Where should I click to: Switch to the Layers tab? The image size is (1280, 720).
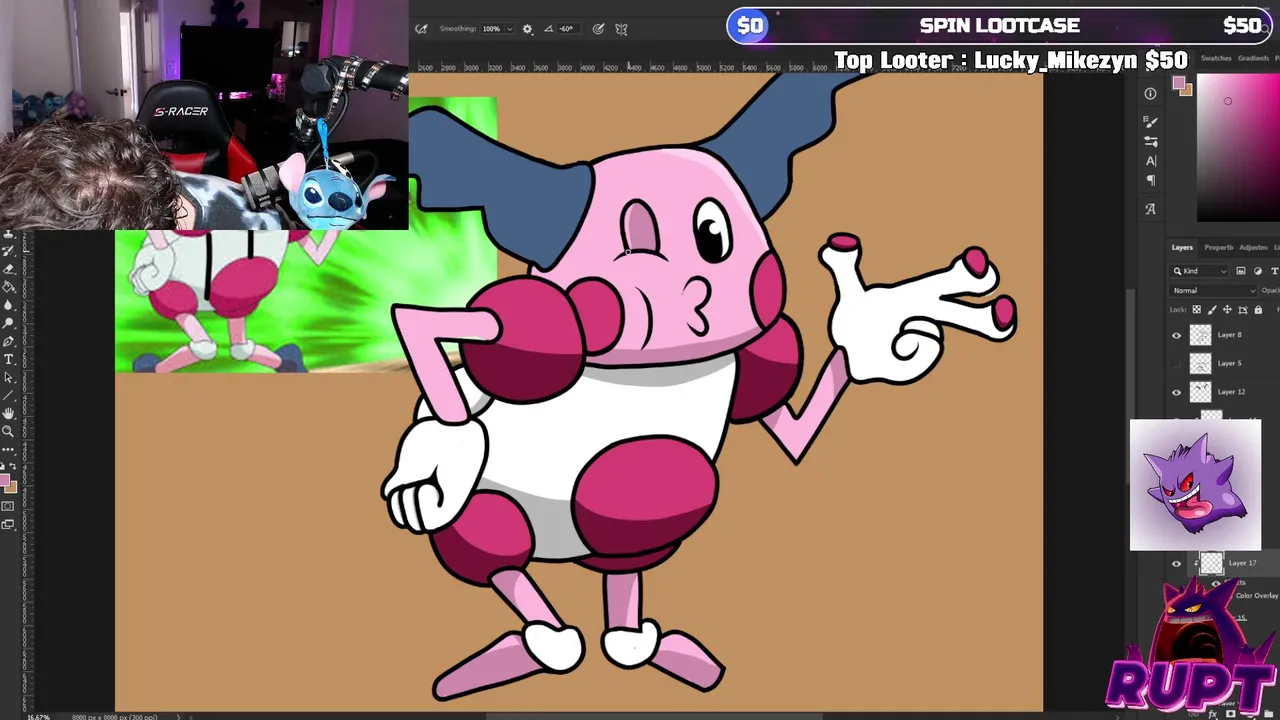(x=1182, y=247)
